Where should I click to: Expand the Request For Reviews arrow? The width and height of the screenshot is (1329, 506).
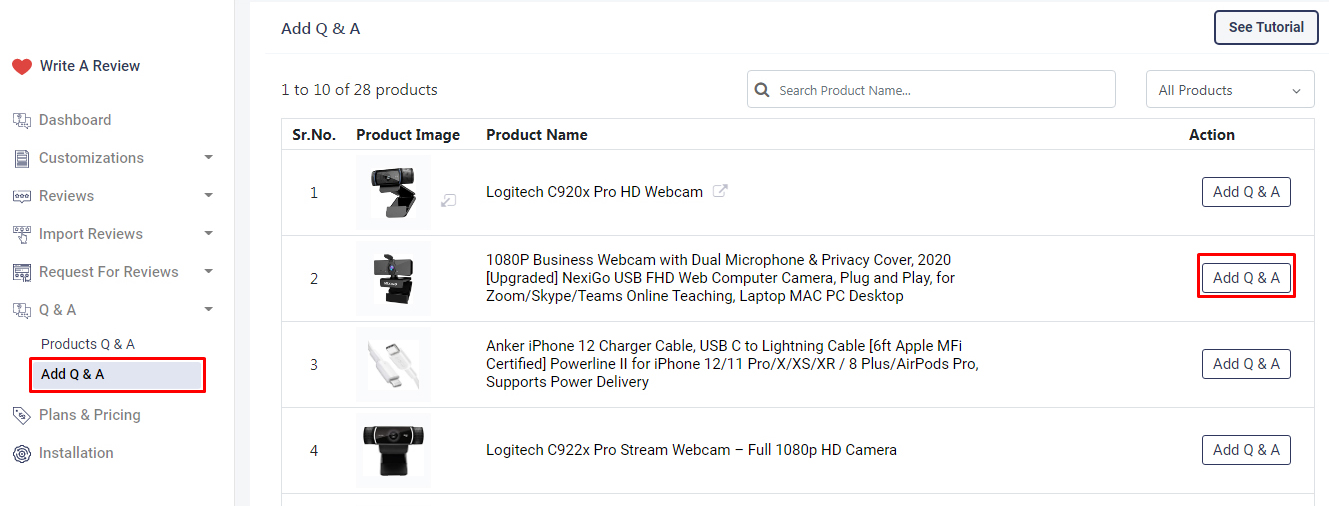click(x=208, y=272)
